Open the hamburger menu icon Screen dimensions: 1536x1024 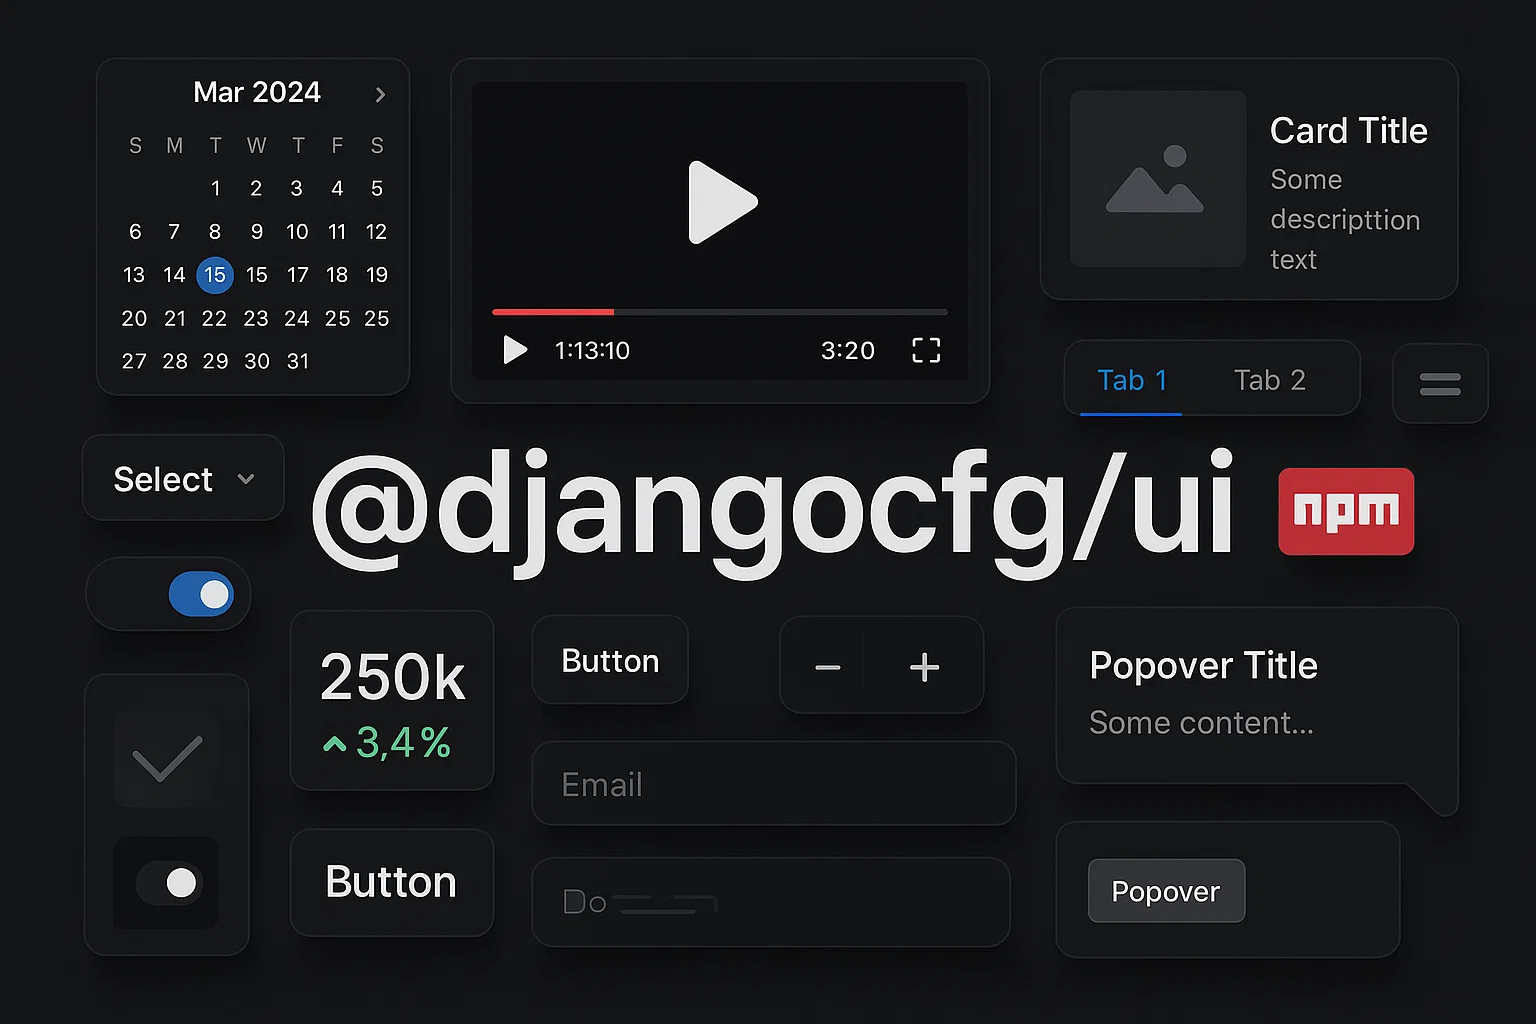coord(1440,384)
